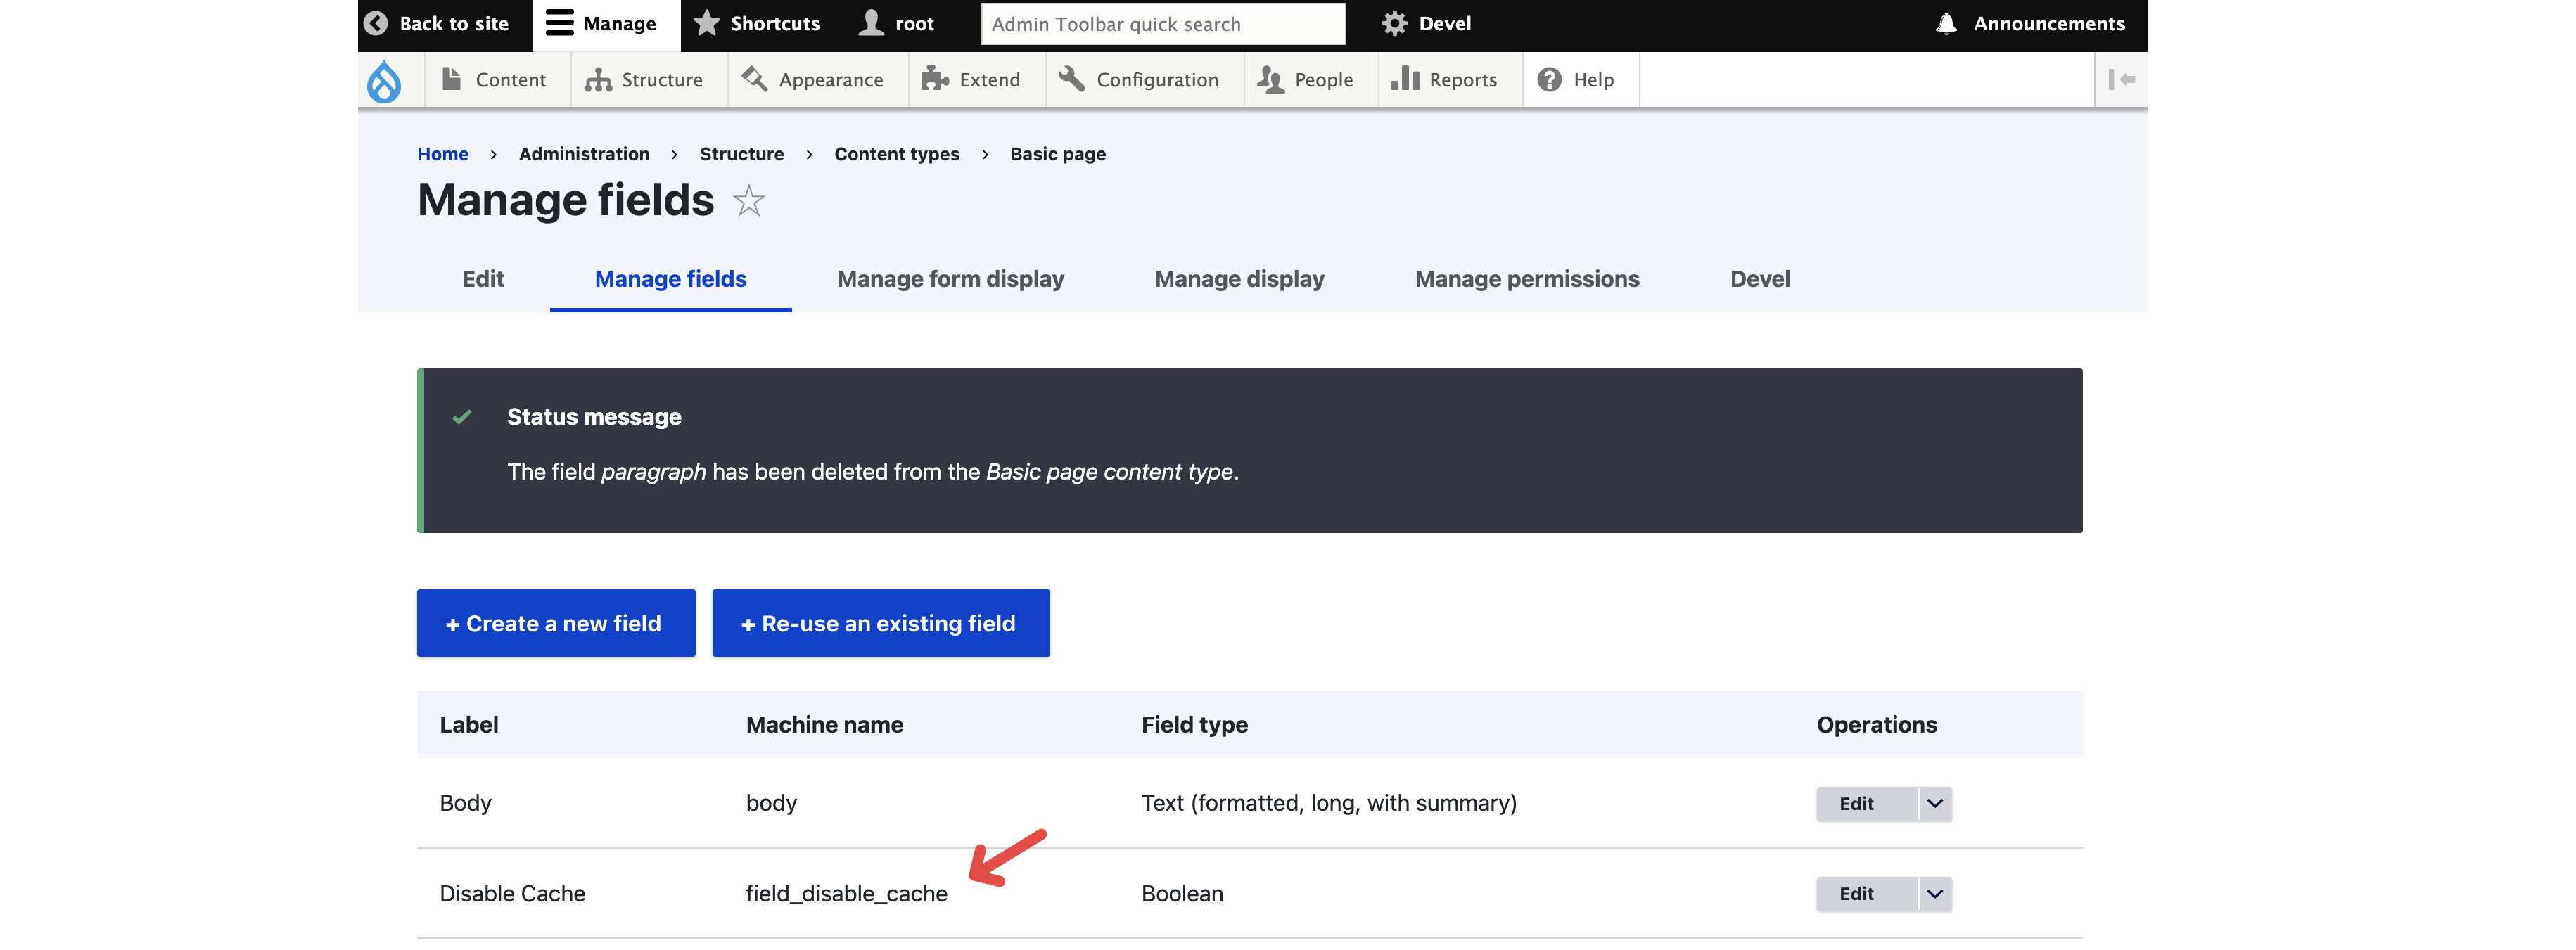The image size is (2576, 950).
Task: Click the Back to site arrow icon
Action: point(376,23)
